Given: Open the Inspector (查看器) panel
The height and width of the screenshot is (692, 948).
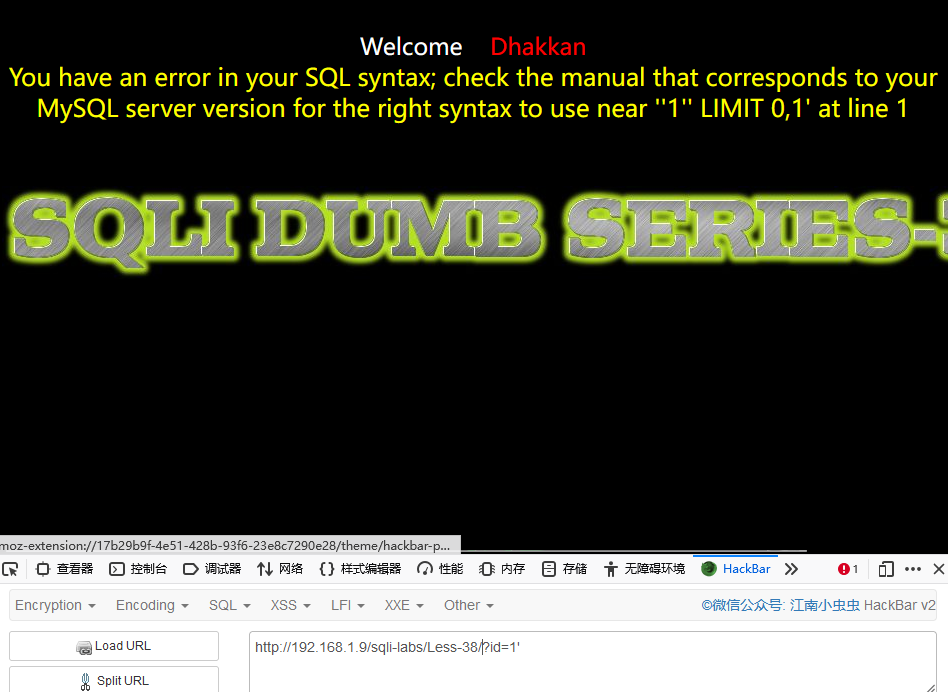Looking at the screenshot, I should click(x=65, y=569).
